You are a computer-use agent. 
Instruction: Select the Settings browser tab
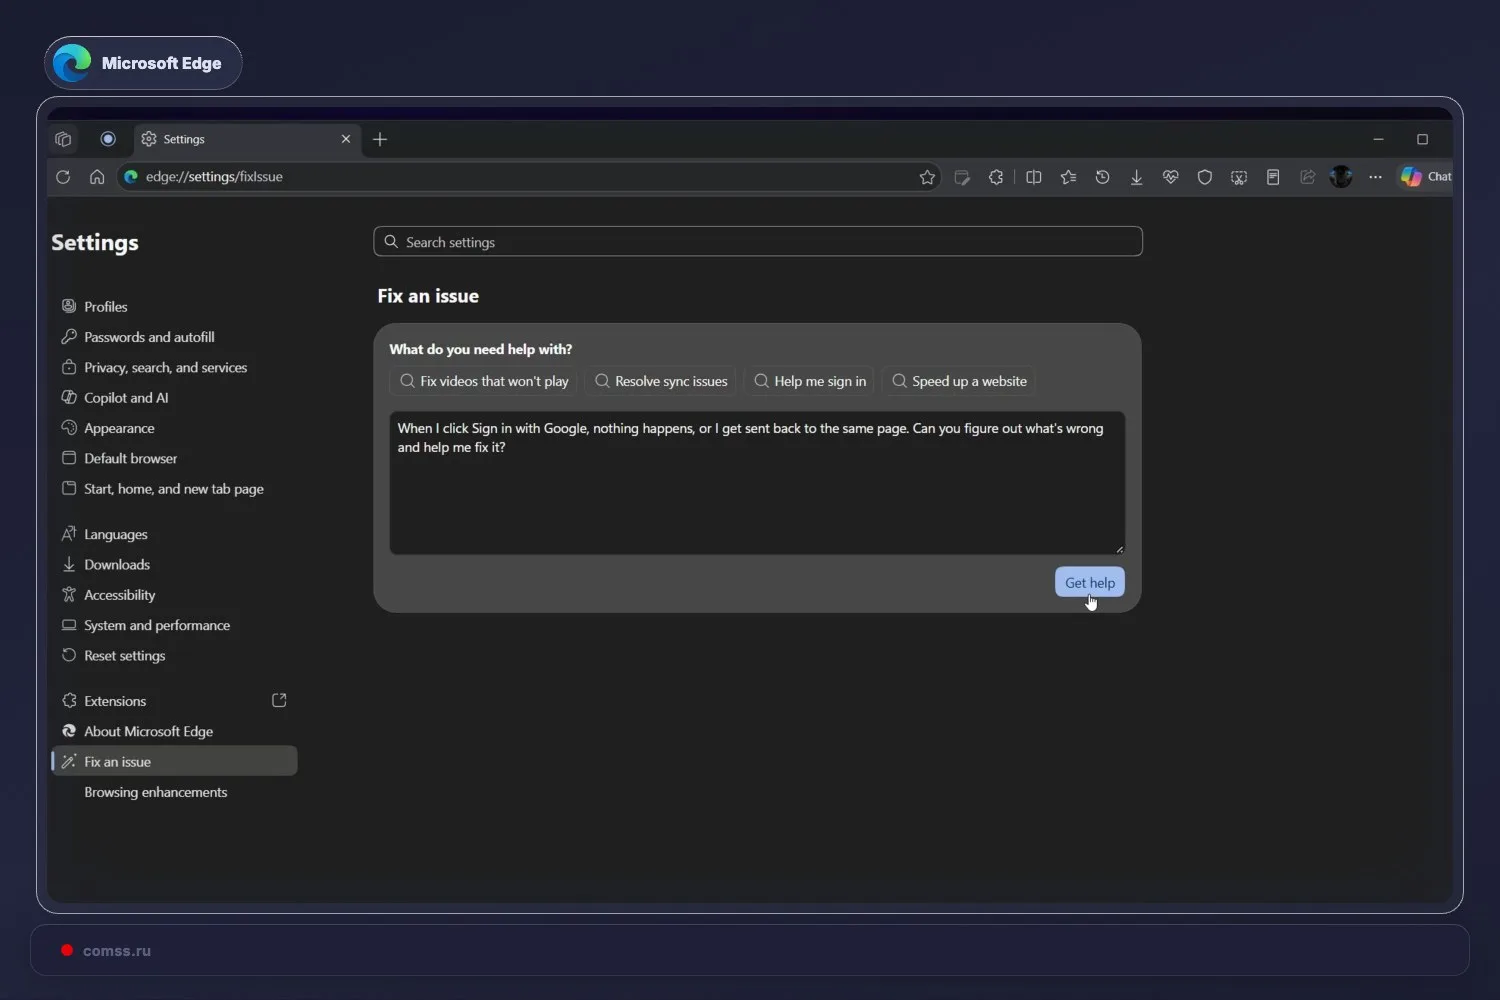[247, 139]
